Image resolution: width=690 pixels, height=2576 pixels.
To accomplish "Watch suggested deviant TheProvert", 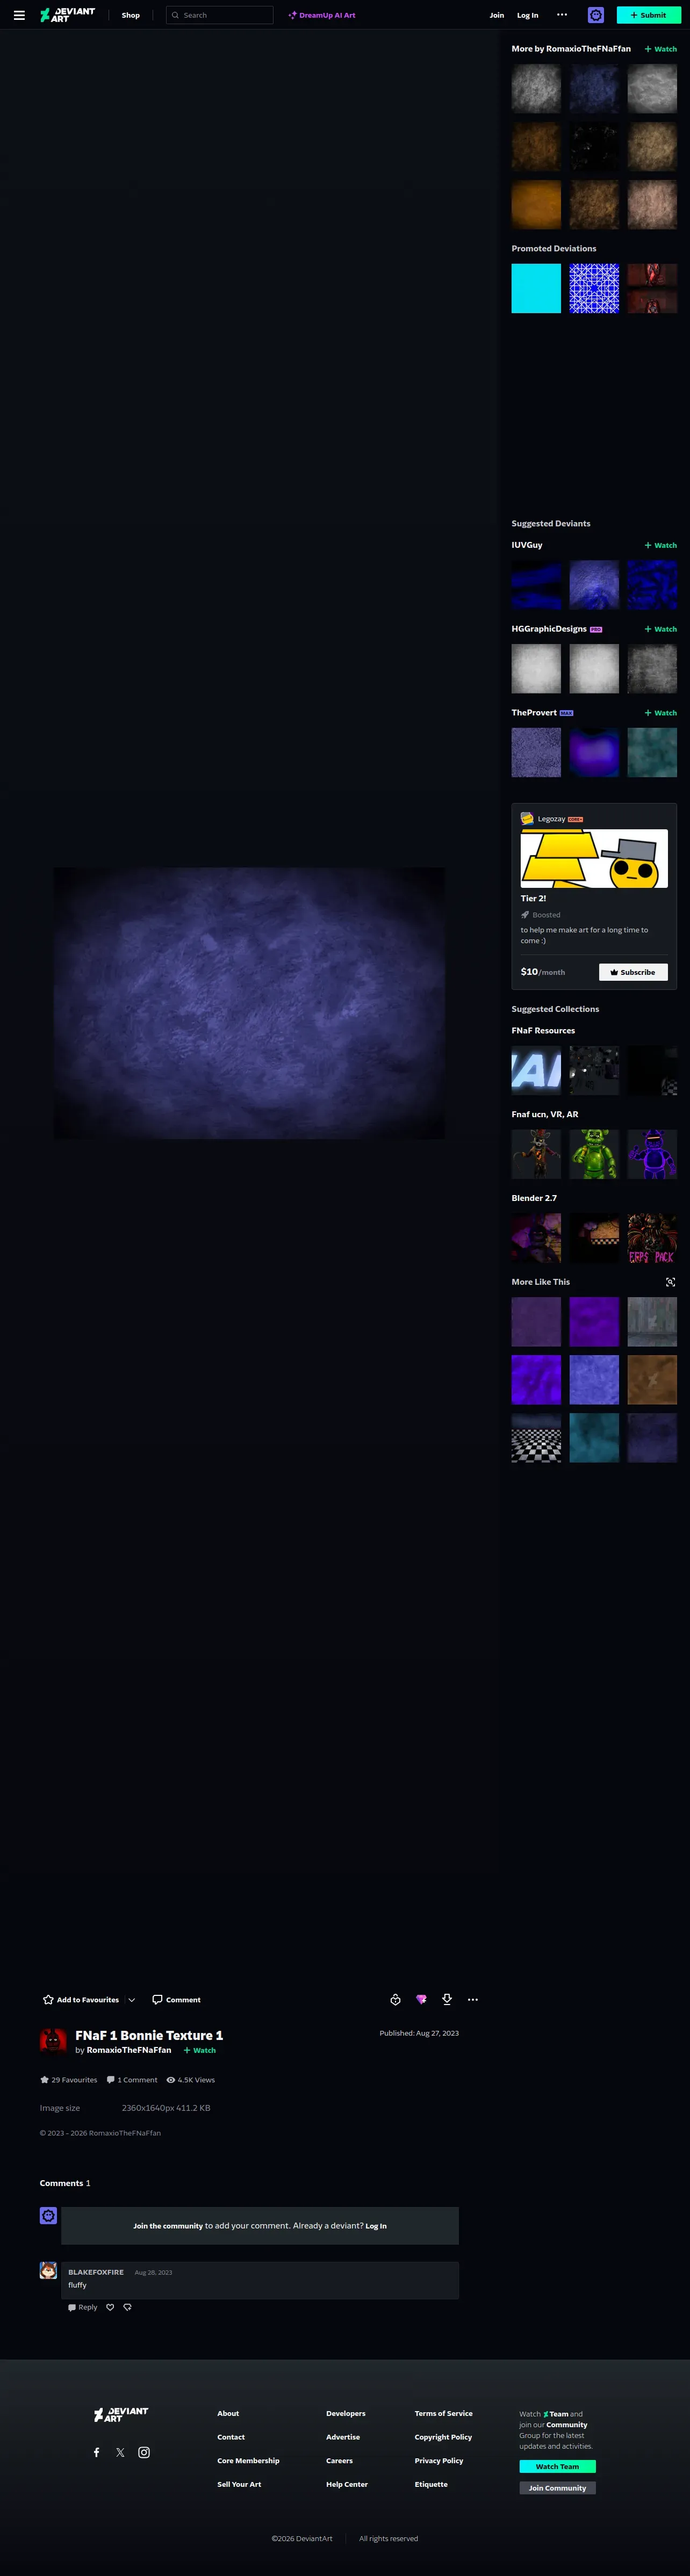I will 661,713.
